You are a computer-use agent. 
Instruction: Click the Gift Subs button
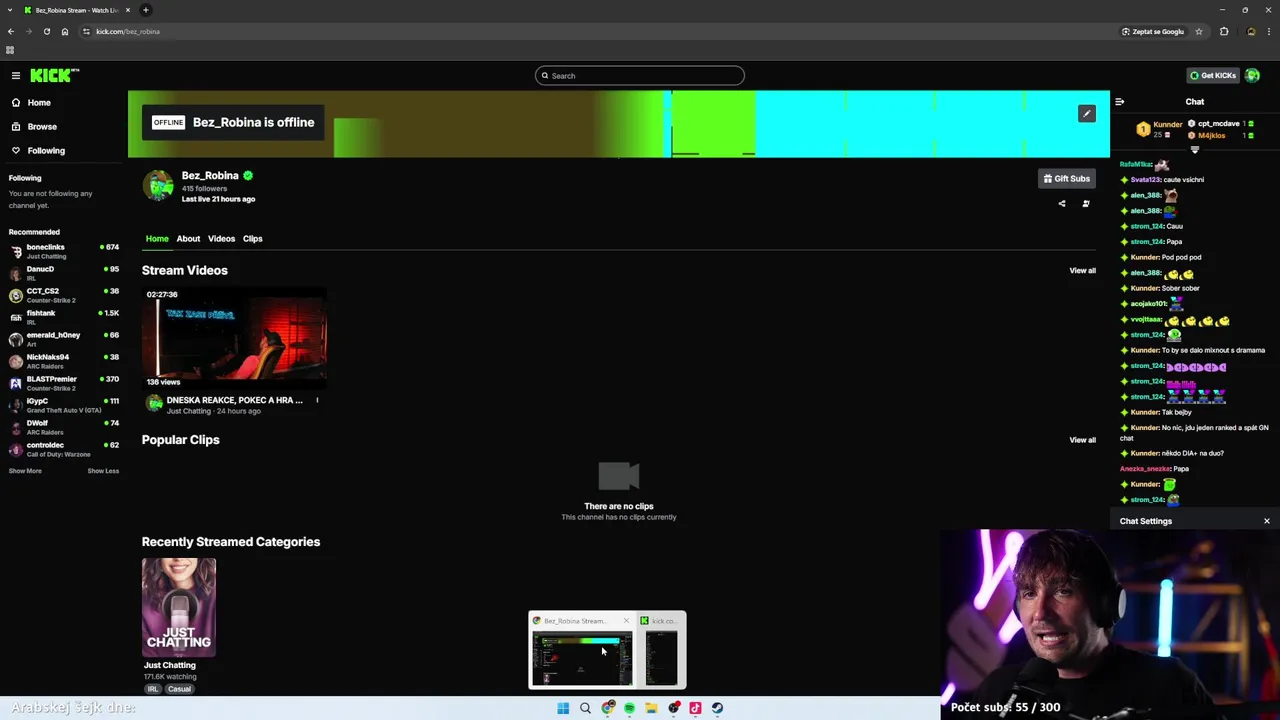point(1066,179)
